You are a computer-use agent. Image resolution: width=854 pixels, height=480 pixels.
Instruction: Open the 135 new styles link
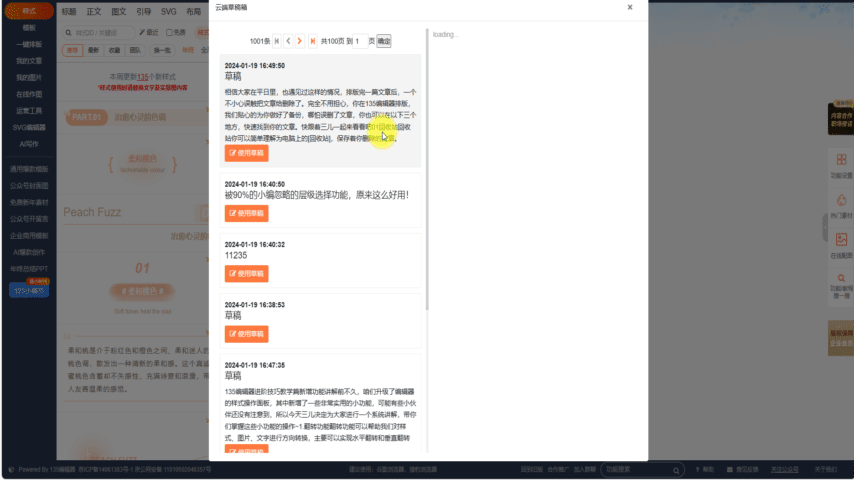point(143,77)
